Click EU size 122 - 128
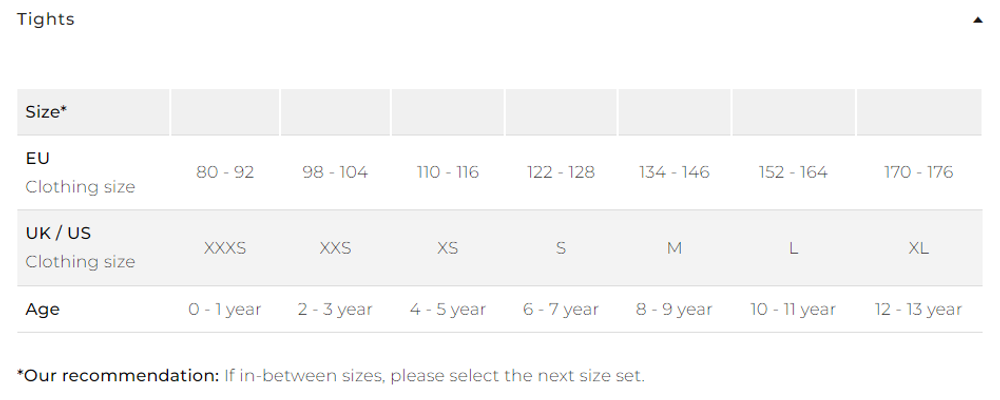This screenshot has width=1000, height=400. (561, 172)
